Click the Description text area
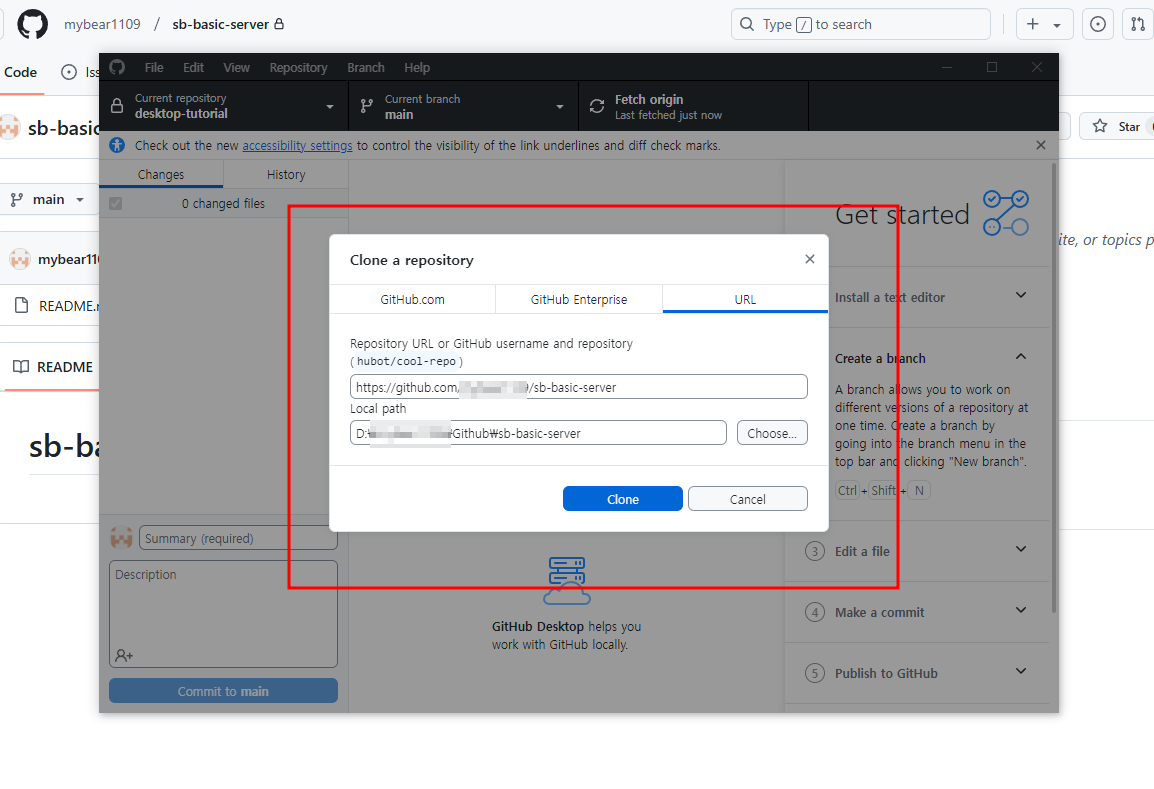 [x=223, y=614]
